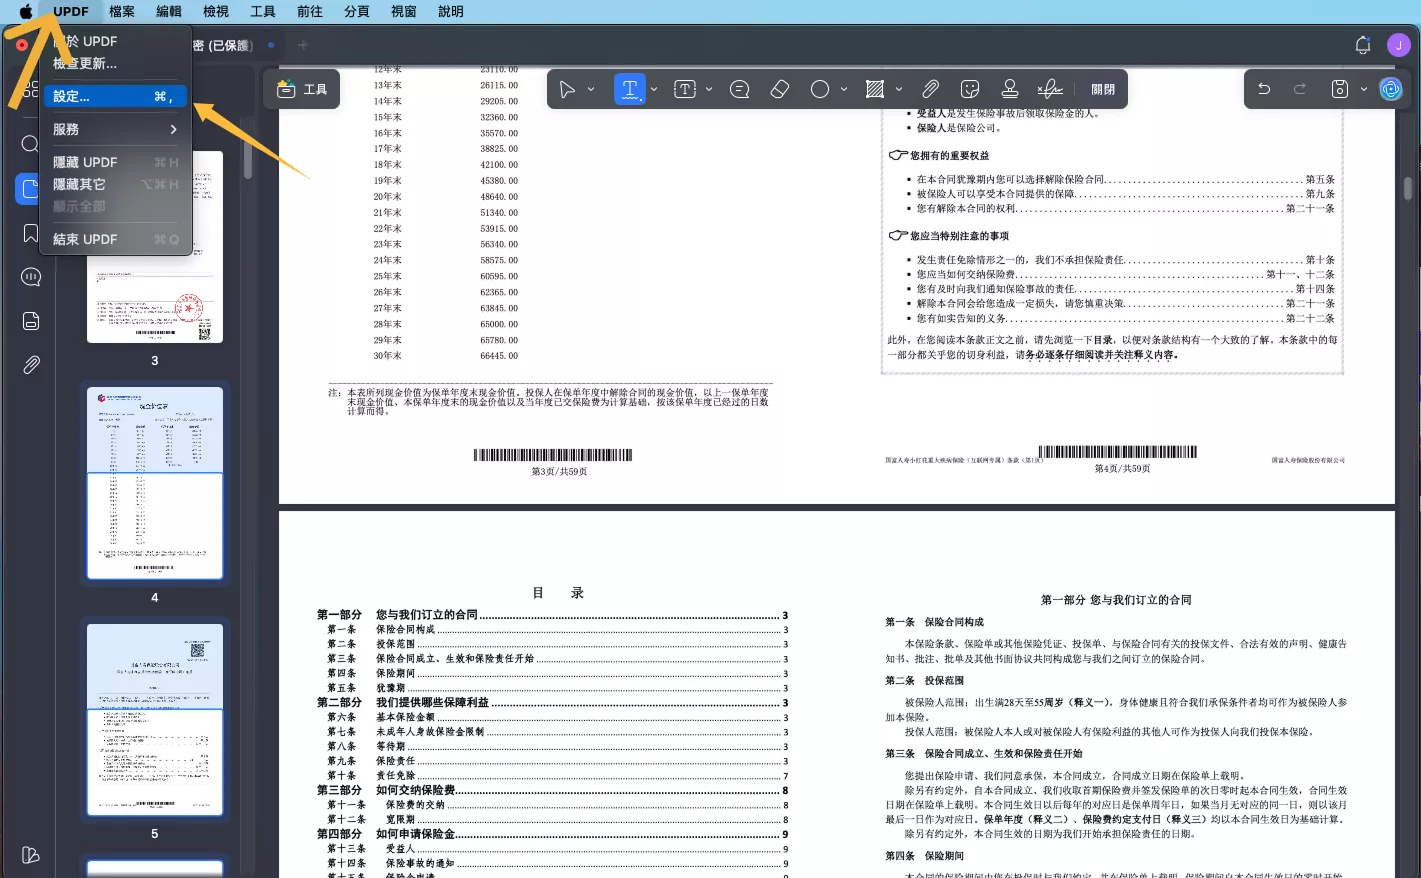The width and height of the screenshot is (1421, 878).
Task: Open the comments sidebar panel
Action: click(31, 277)
